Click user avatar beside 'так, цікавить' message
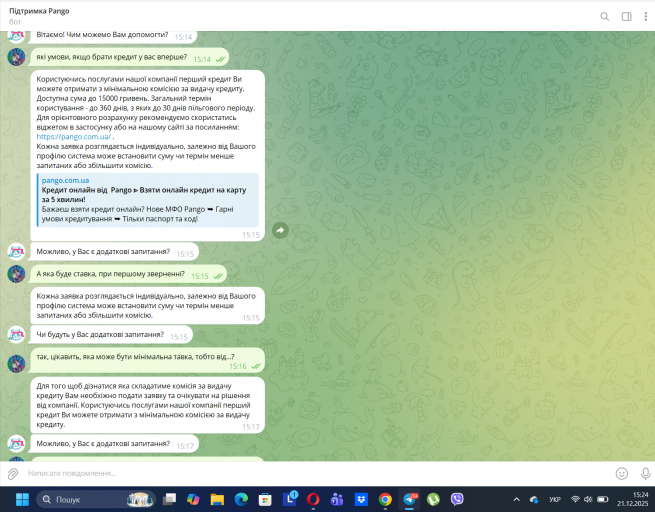 pyautogui.click(x=17, y=364)
